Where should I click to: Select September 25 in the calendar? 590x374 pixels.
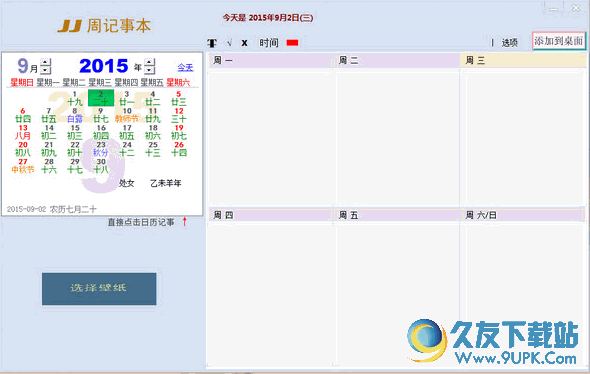pyautogui.click(x=153, y=149)
